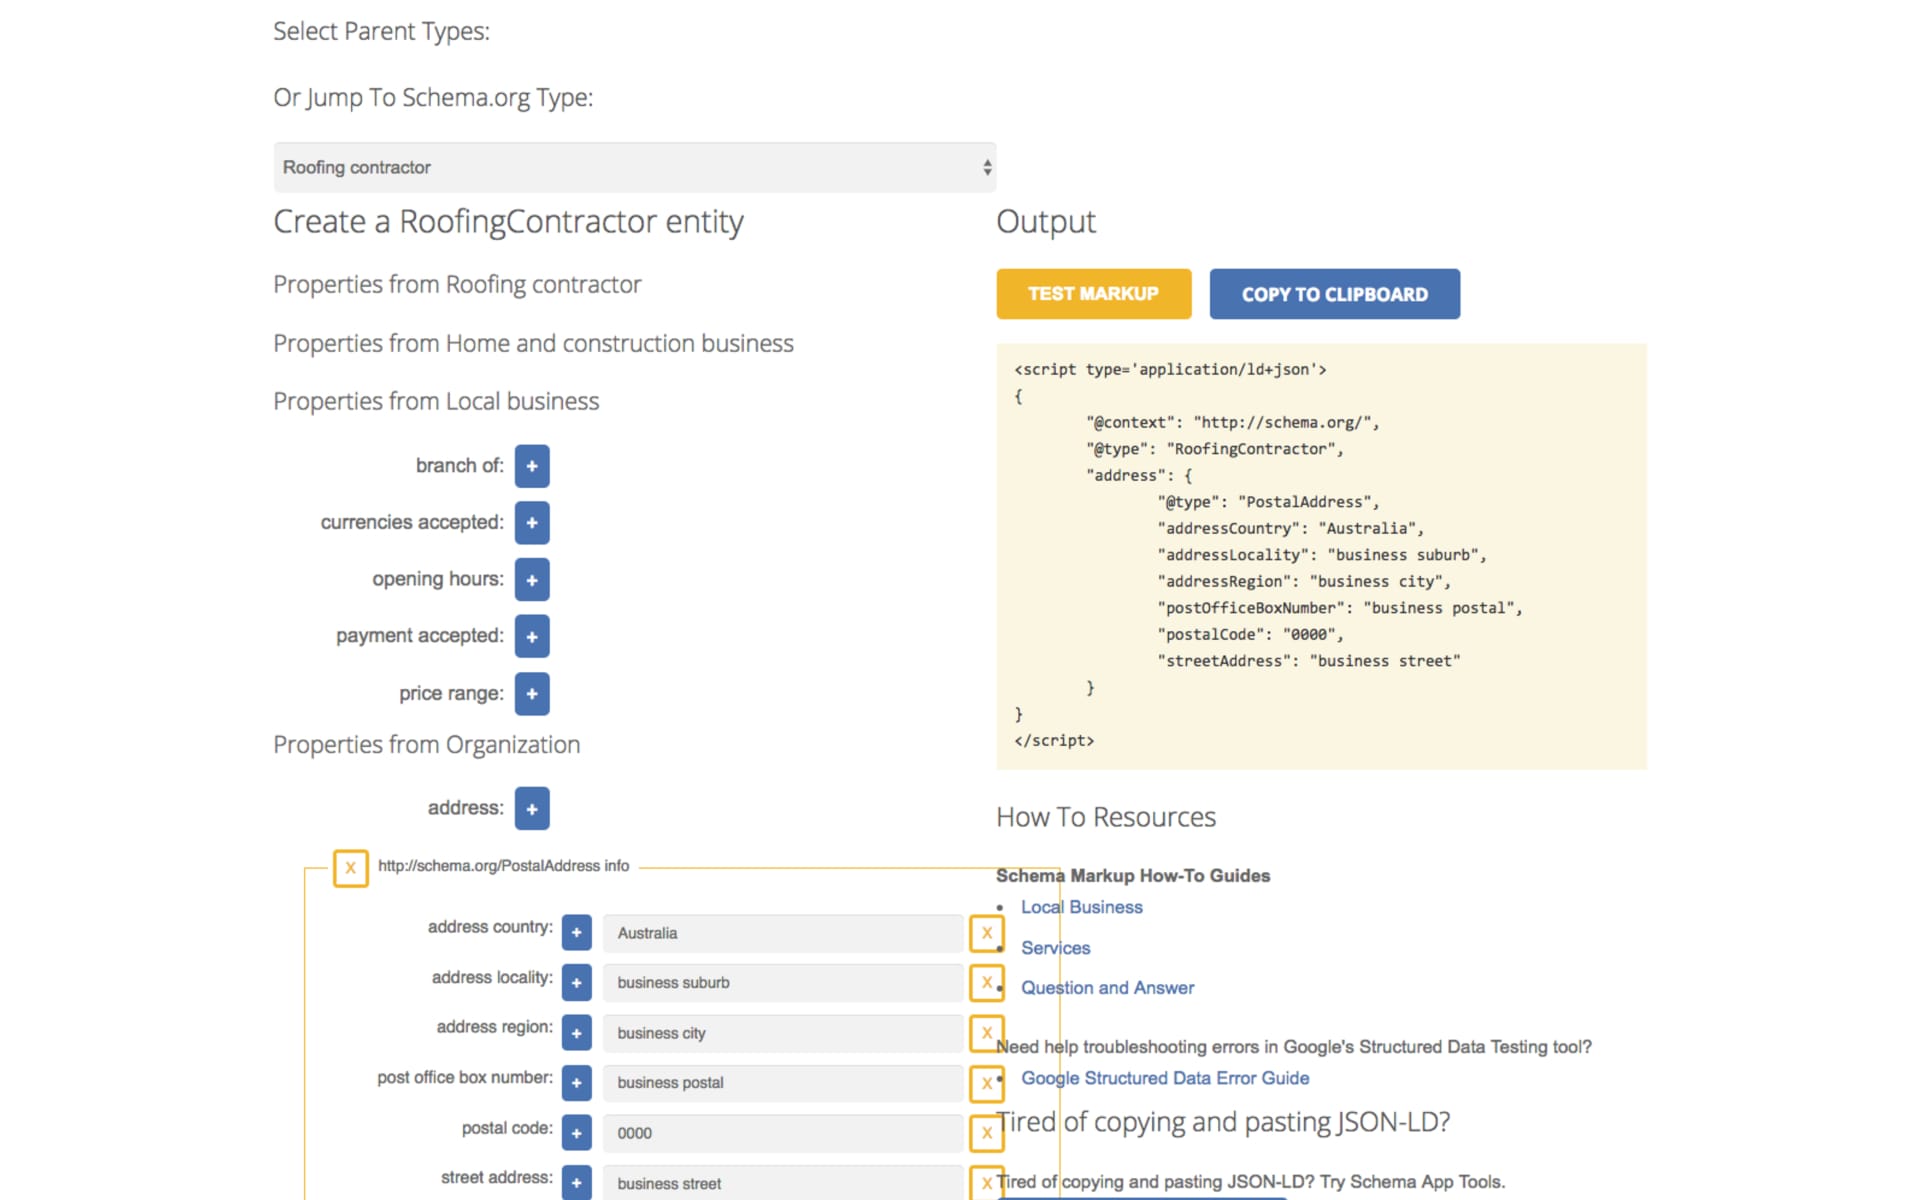
Task: Open the Local Business how-to guide
Action: click(1081, 907)
